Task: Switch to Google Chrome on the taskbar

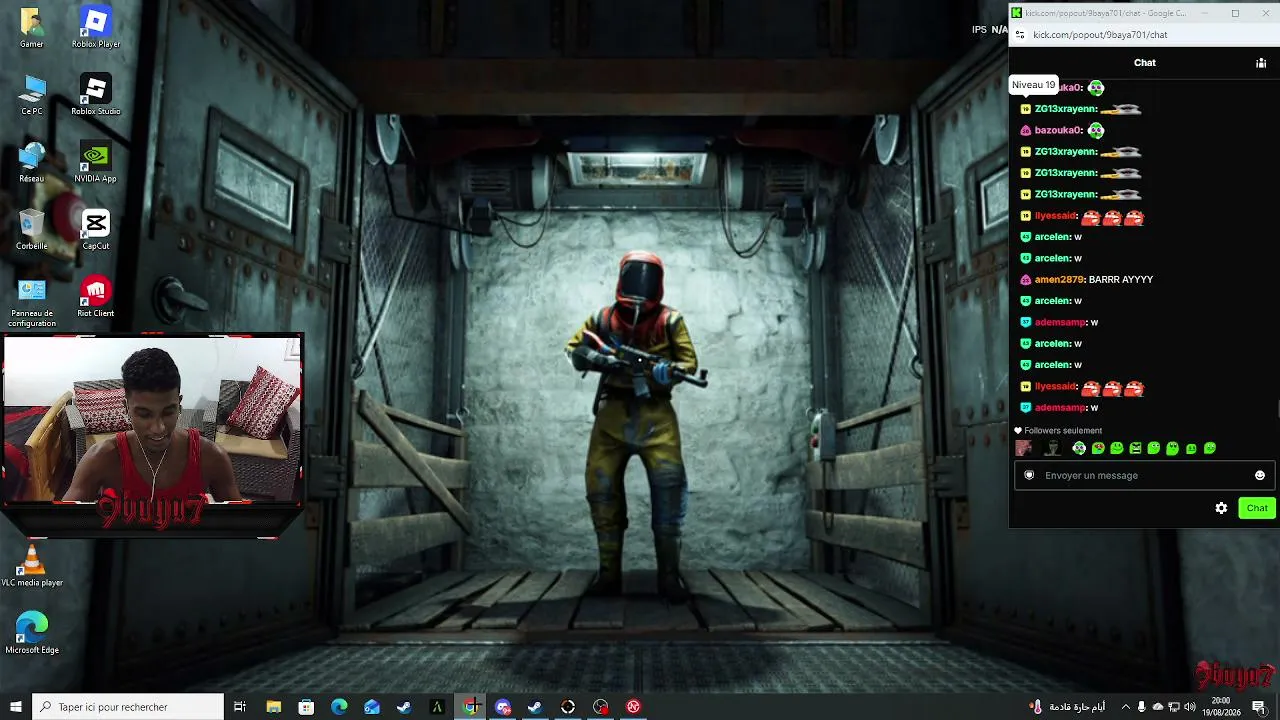Action: [470, 707]
